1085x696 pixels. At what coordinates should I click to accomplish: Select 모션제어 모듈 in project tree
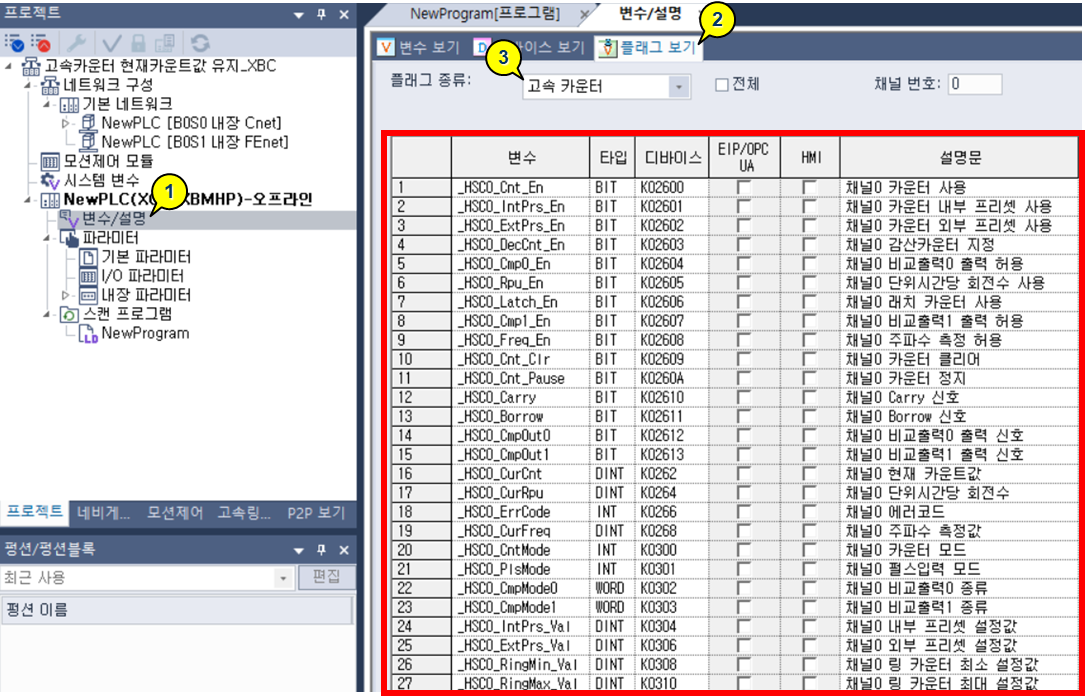pyautogui.click(x=109, y=161)
